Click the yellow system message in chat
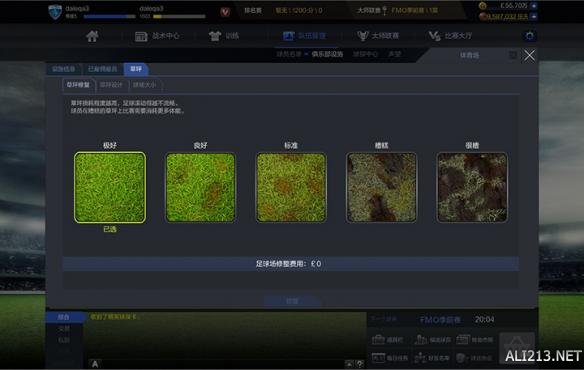584x370 pixels. click(x=113, y=317)
